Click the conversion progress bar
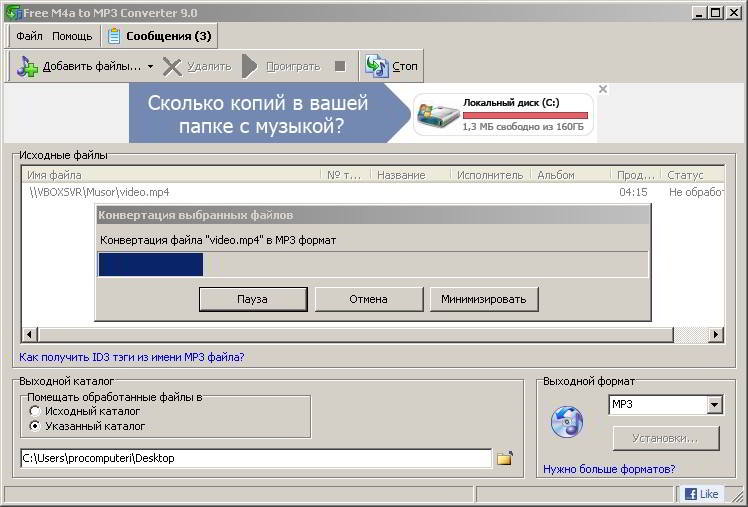Image resolution: width=748 pixels, height=507 pixels. click(373, 264)
